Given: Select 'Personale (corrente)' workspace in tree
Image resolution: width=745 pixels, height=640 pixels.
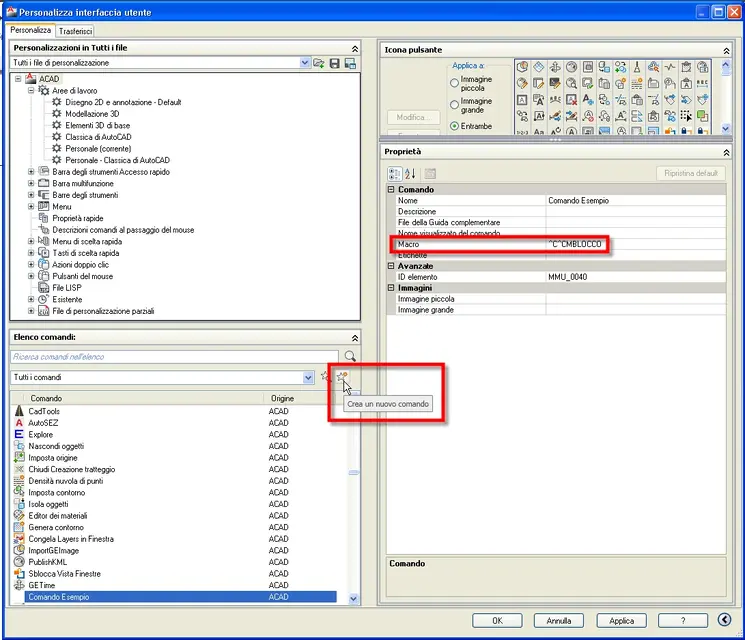Looking at the screenshot, I should [x=98, y=148].
